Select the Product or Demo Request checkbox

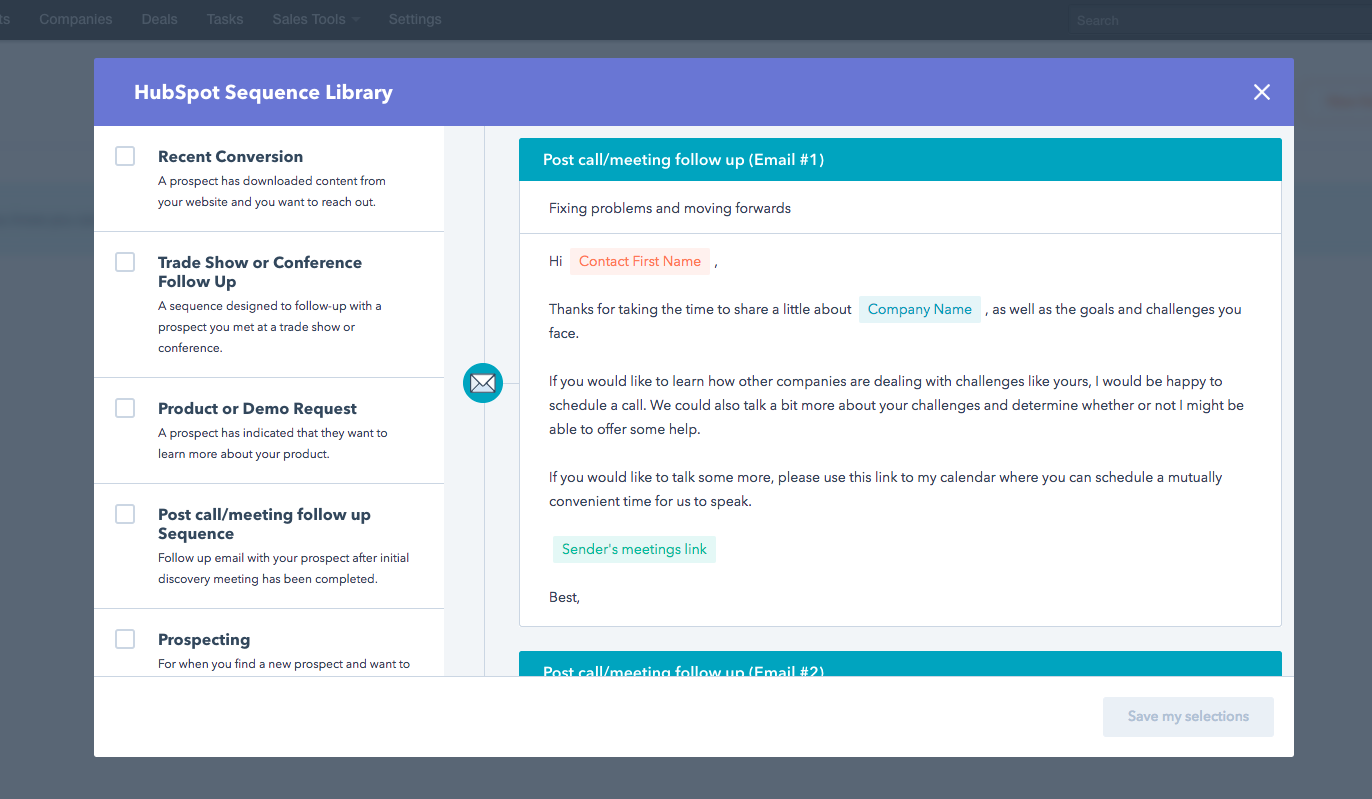[x=125, y=408]
